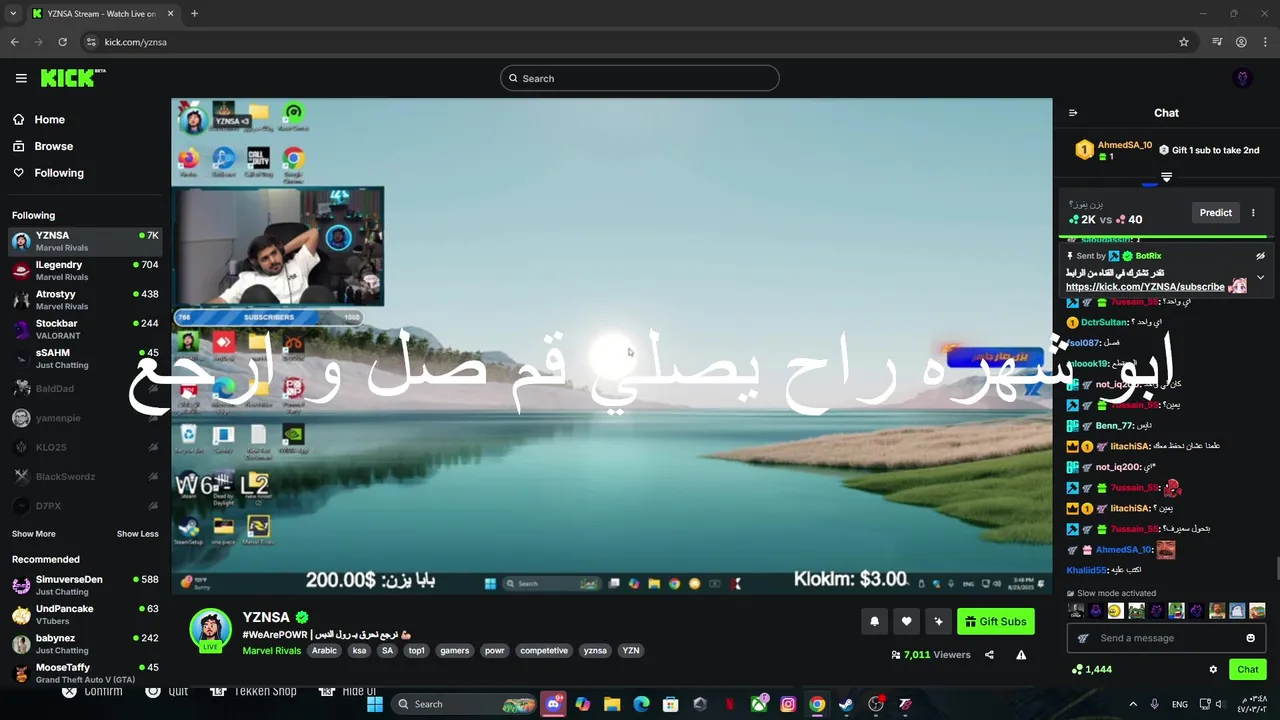Open Microsoft Edge from the taskbar

641,704
